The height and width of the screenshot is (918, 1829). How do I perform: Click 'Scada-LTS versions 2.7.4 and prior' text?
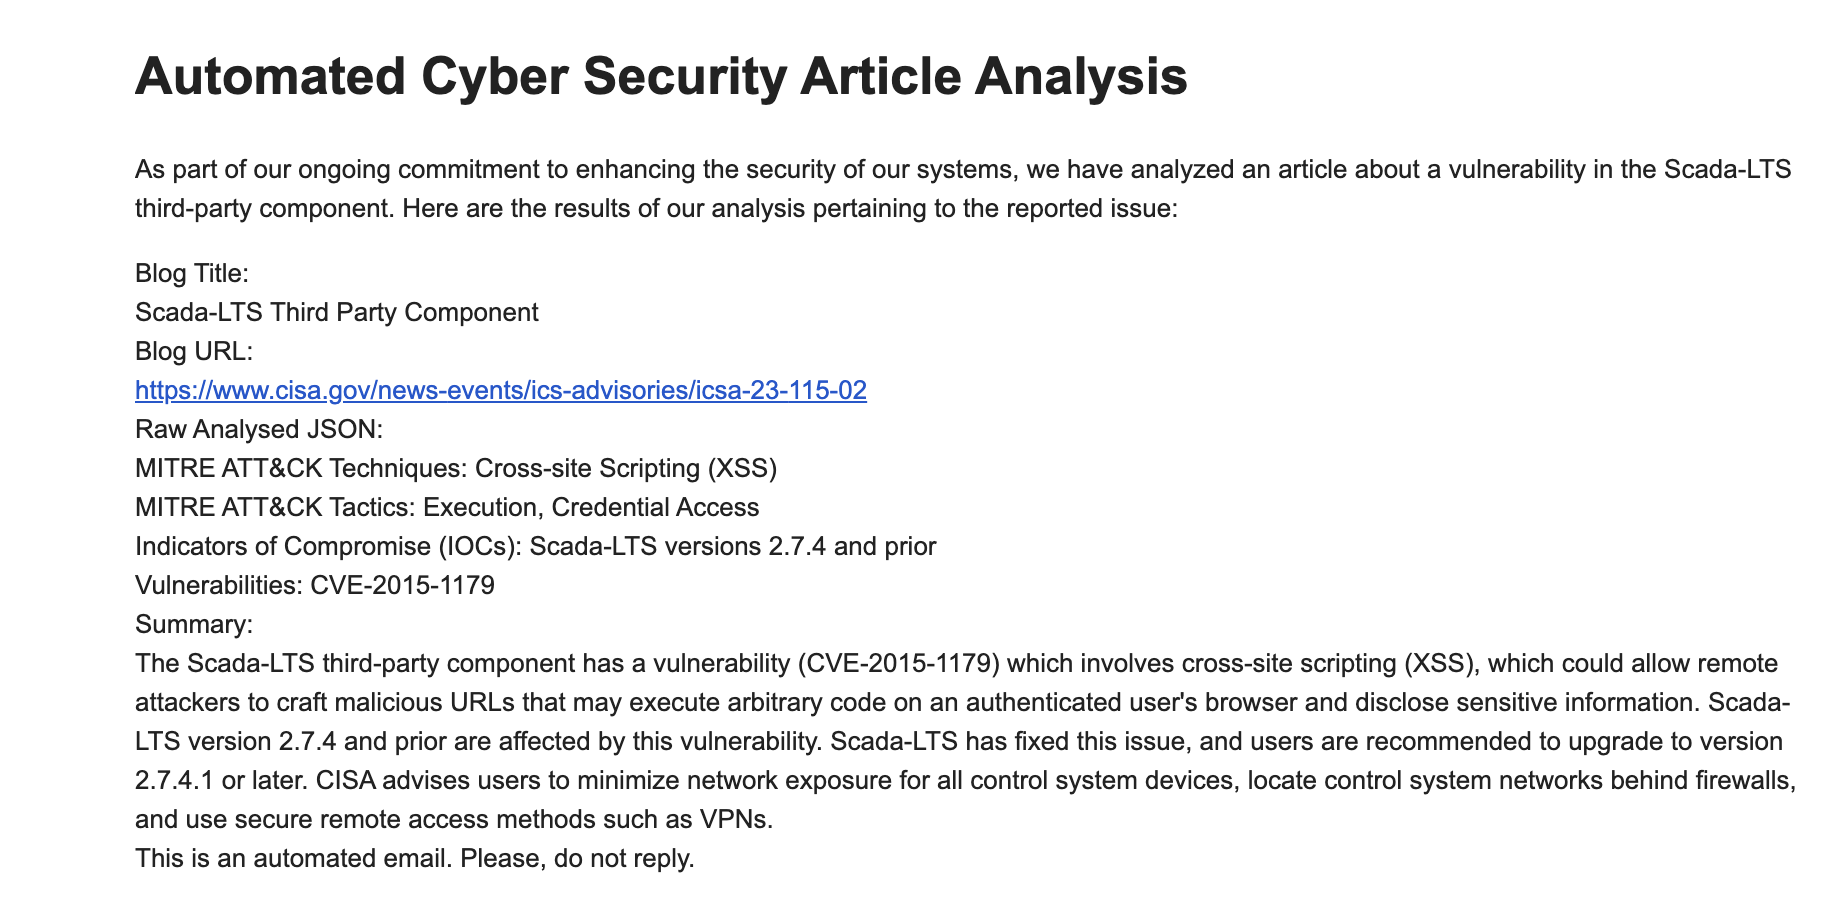[x=733, y=546]
